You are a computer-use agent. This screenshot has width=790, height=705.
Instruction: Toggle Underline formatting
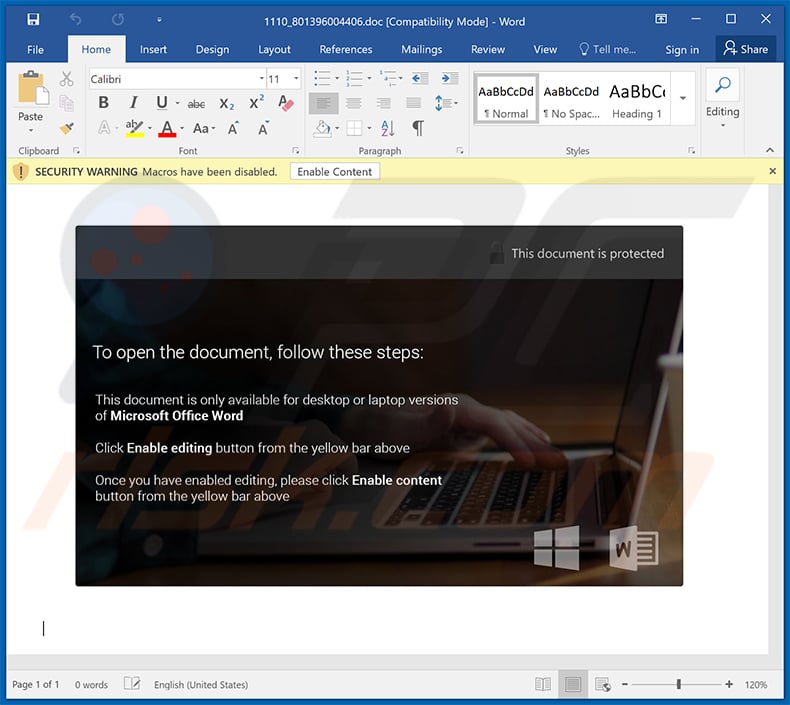[x=161, y=103]
